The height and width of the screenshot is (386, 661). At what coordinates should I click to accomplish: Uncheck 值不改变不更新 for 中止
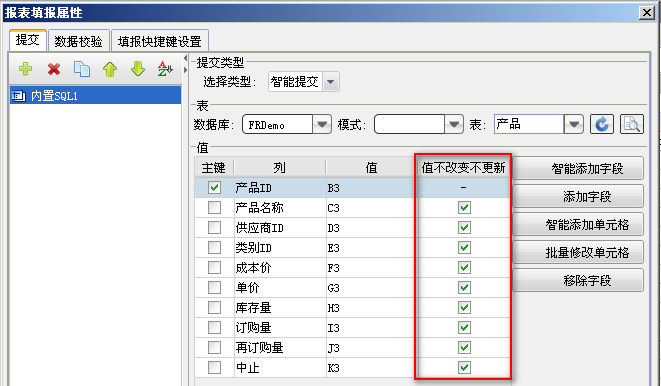(464, 368)
